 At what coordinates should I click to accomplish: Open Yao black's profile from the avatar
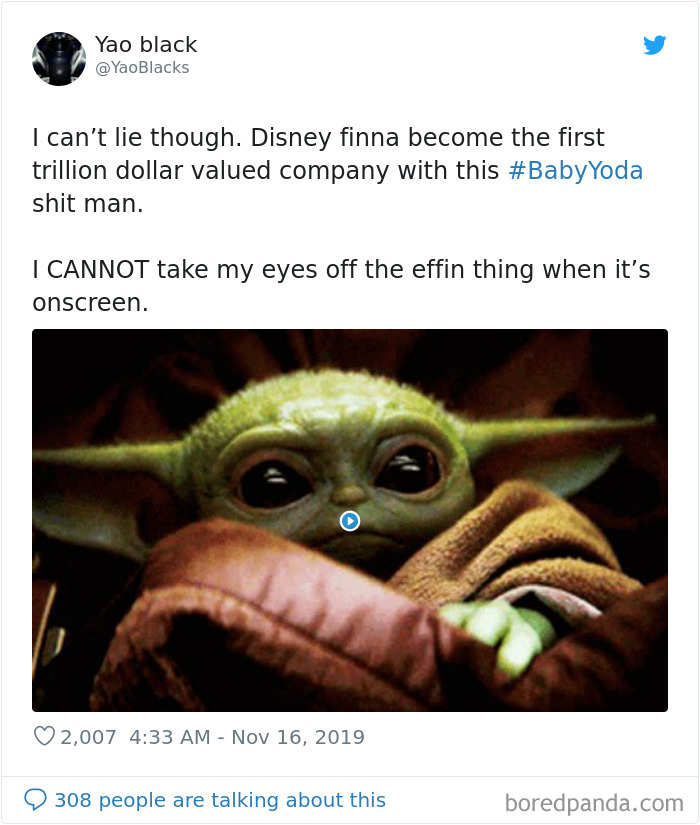point(58,57)
